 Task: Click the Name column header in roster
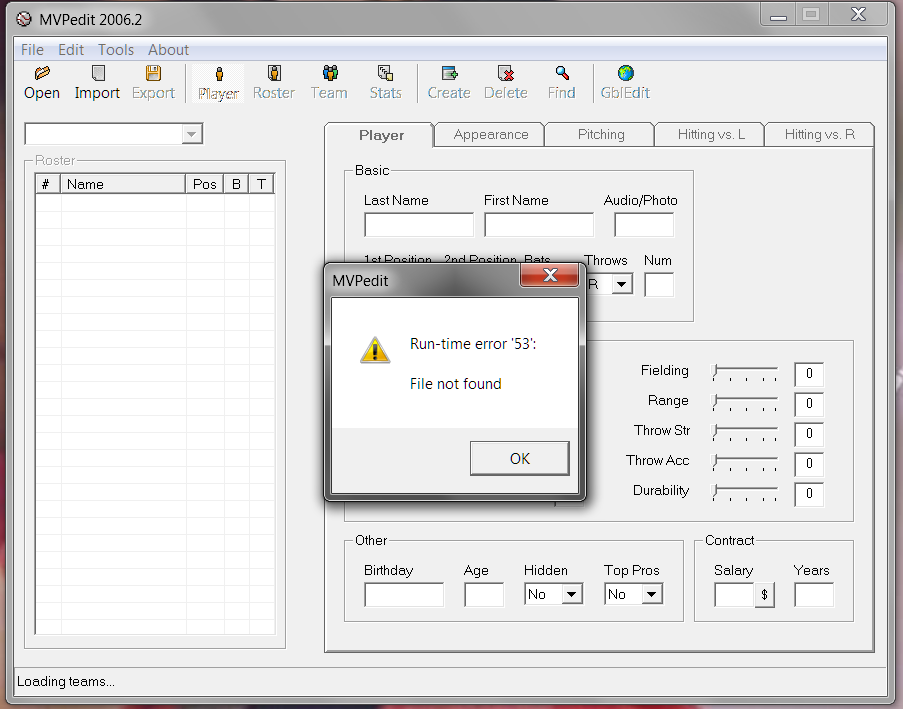coord(123,184)
